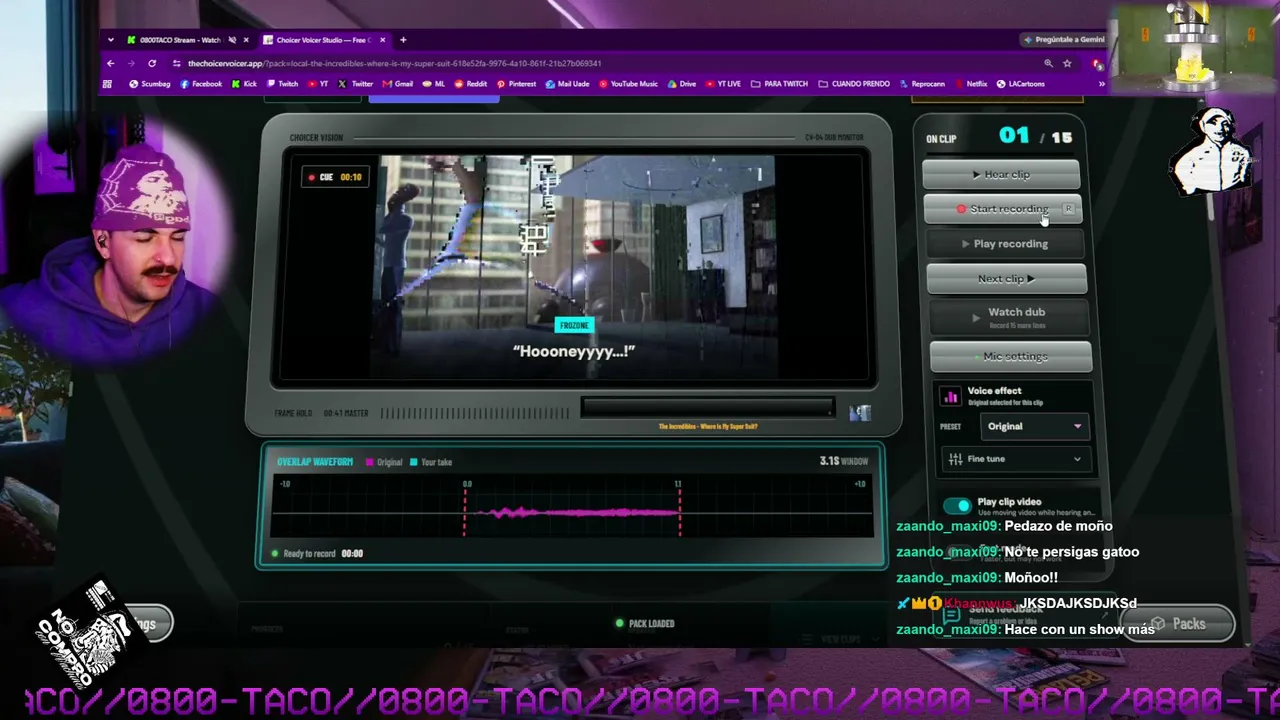Click Pregúntale a Gemini button
Screen dimensions: 1280x720
(1064, 40)
